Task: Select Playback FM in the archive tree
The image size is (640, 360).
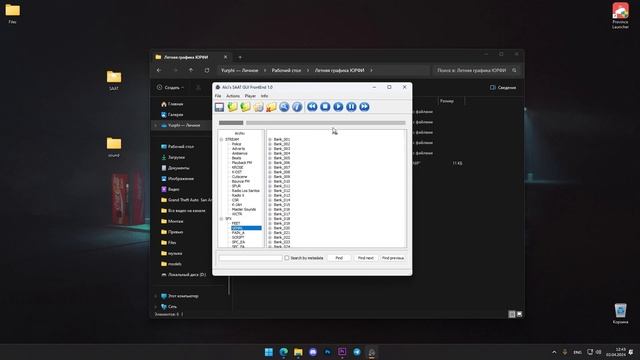Action: coord(242,162)
